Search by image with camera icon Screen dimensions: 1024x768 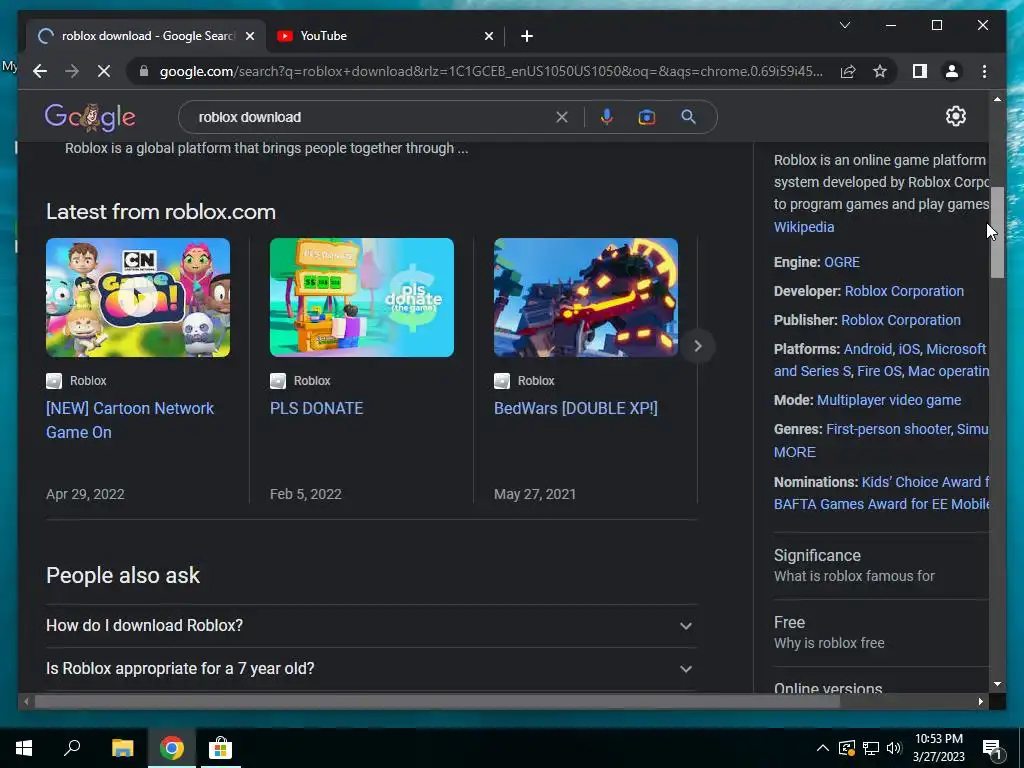pos(647,118)
